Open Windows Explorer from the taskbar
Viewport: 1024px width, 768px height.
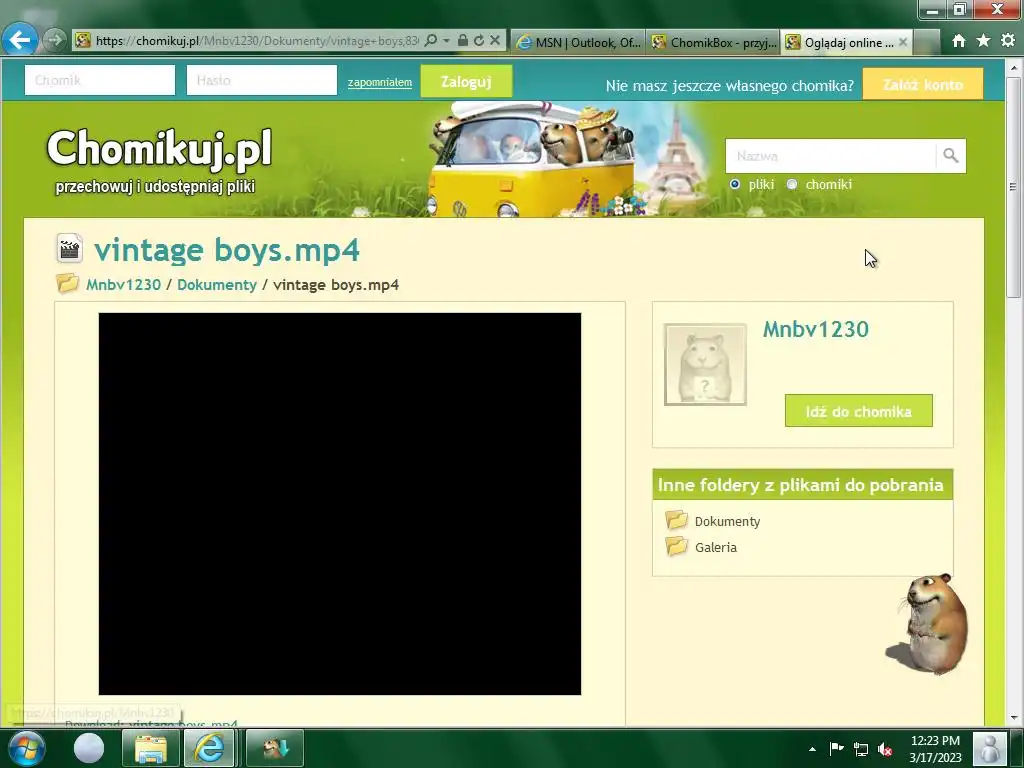click(x=151, y=749)
